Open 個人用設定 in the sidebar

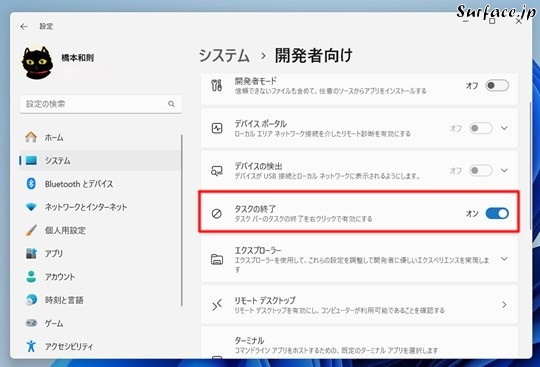(x=100, y=230)
